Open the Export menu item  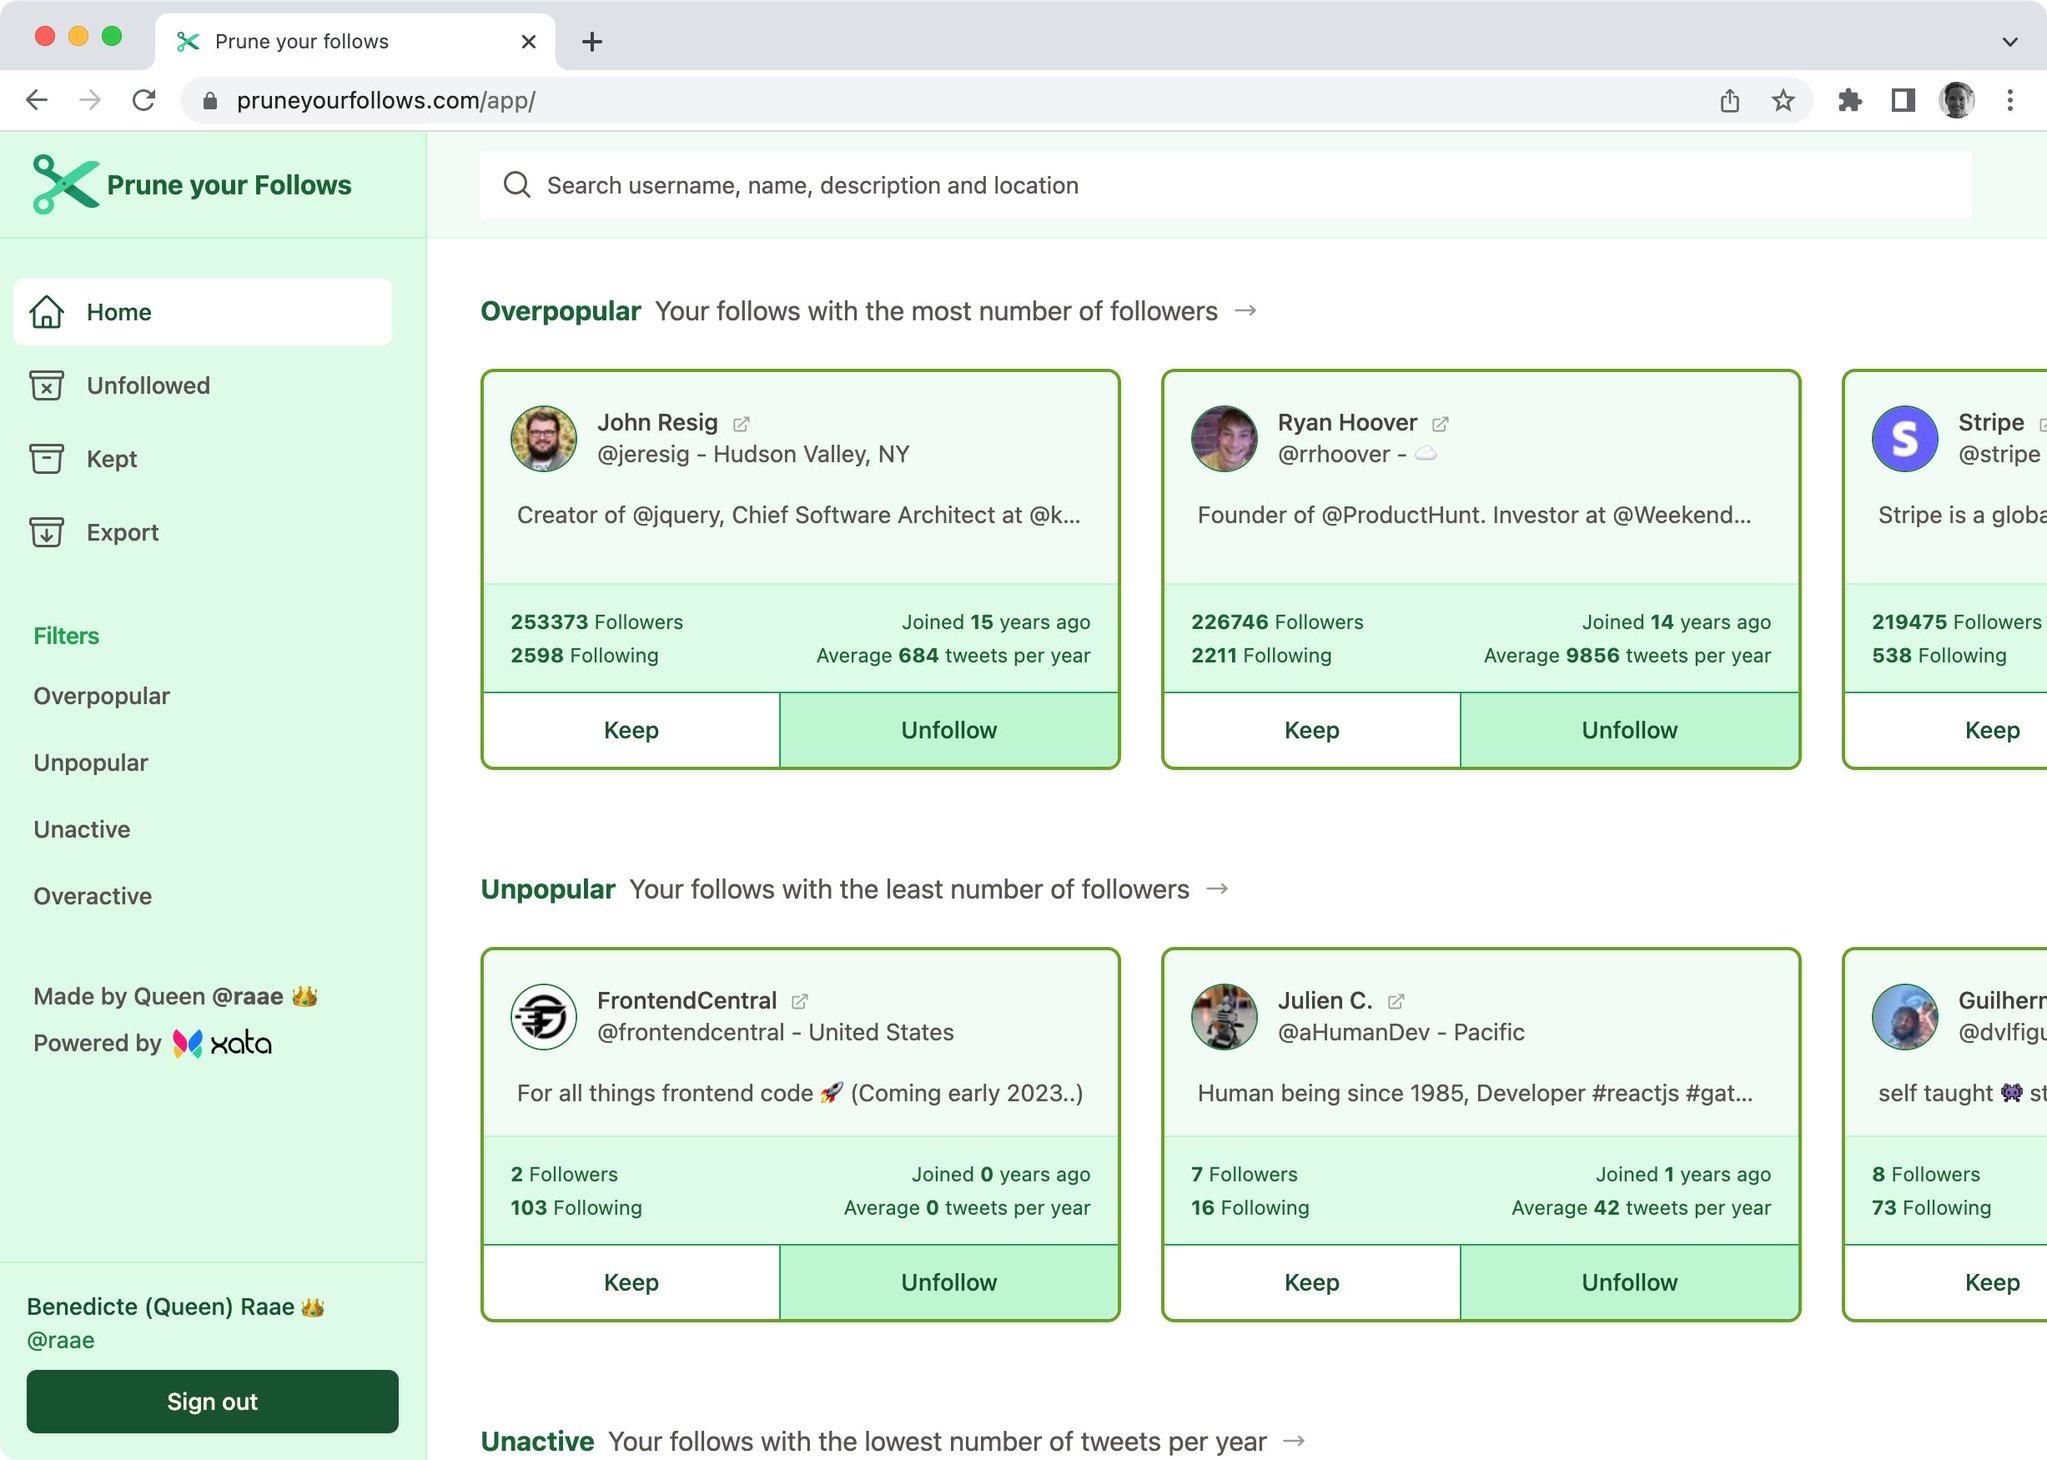click(x=122, y=533)
